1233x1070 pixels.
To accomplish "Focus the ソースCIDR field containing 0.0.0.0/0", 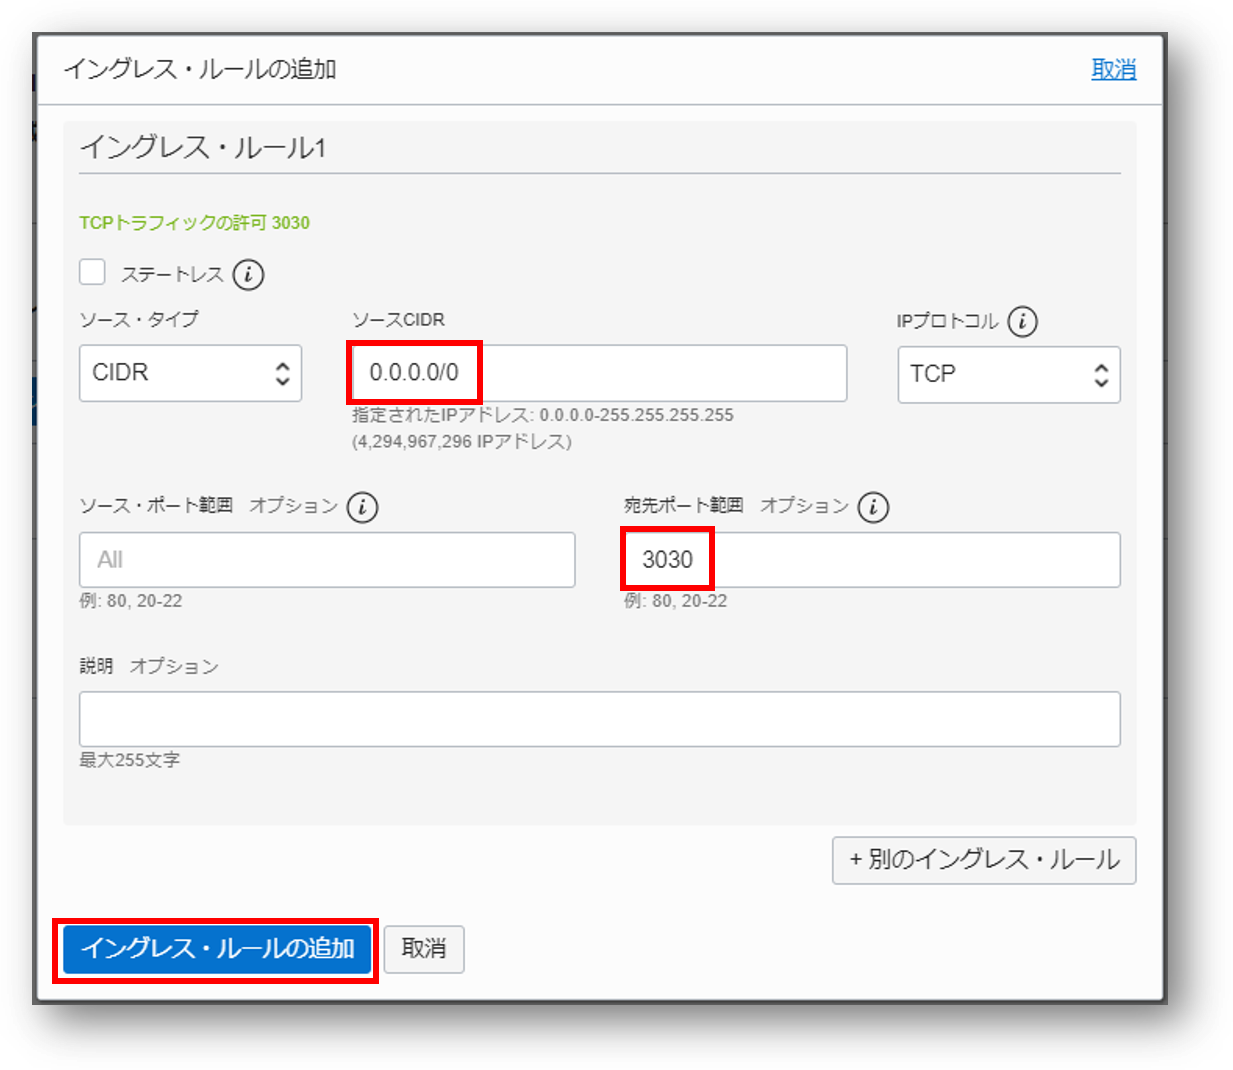I will point(598,373).
